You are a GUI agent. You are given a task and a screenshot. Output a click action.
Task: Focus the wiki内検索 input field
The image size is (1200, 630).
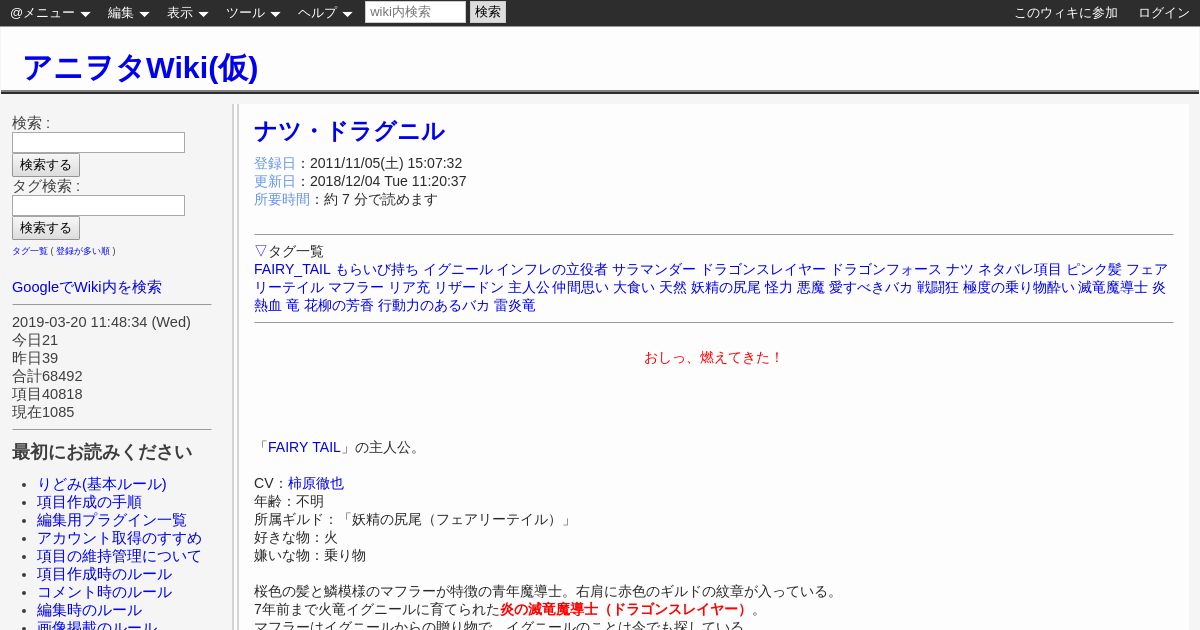coord(415,12)
